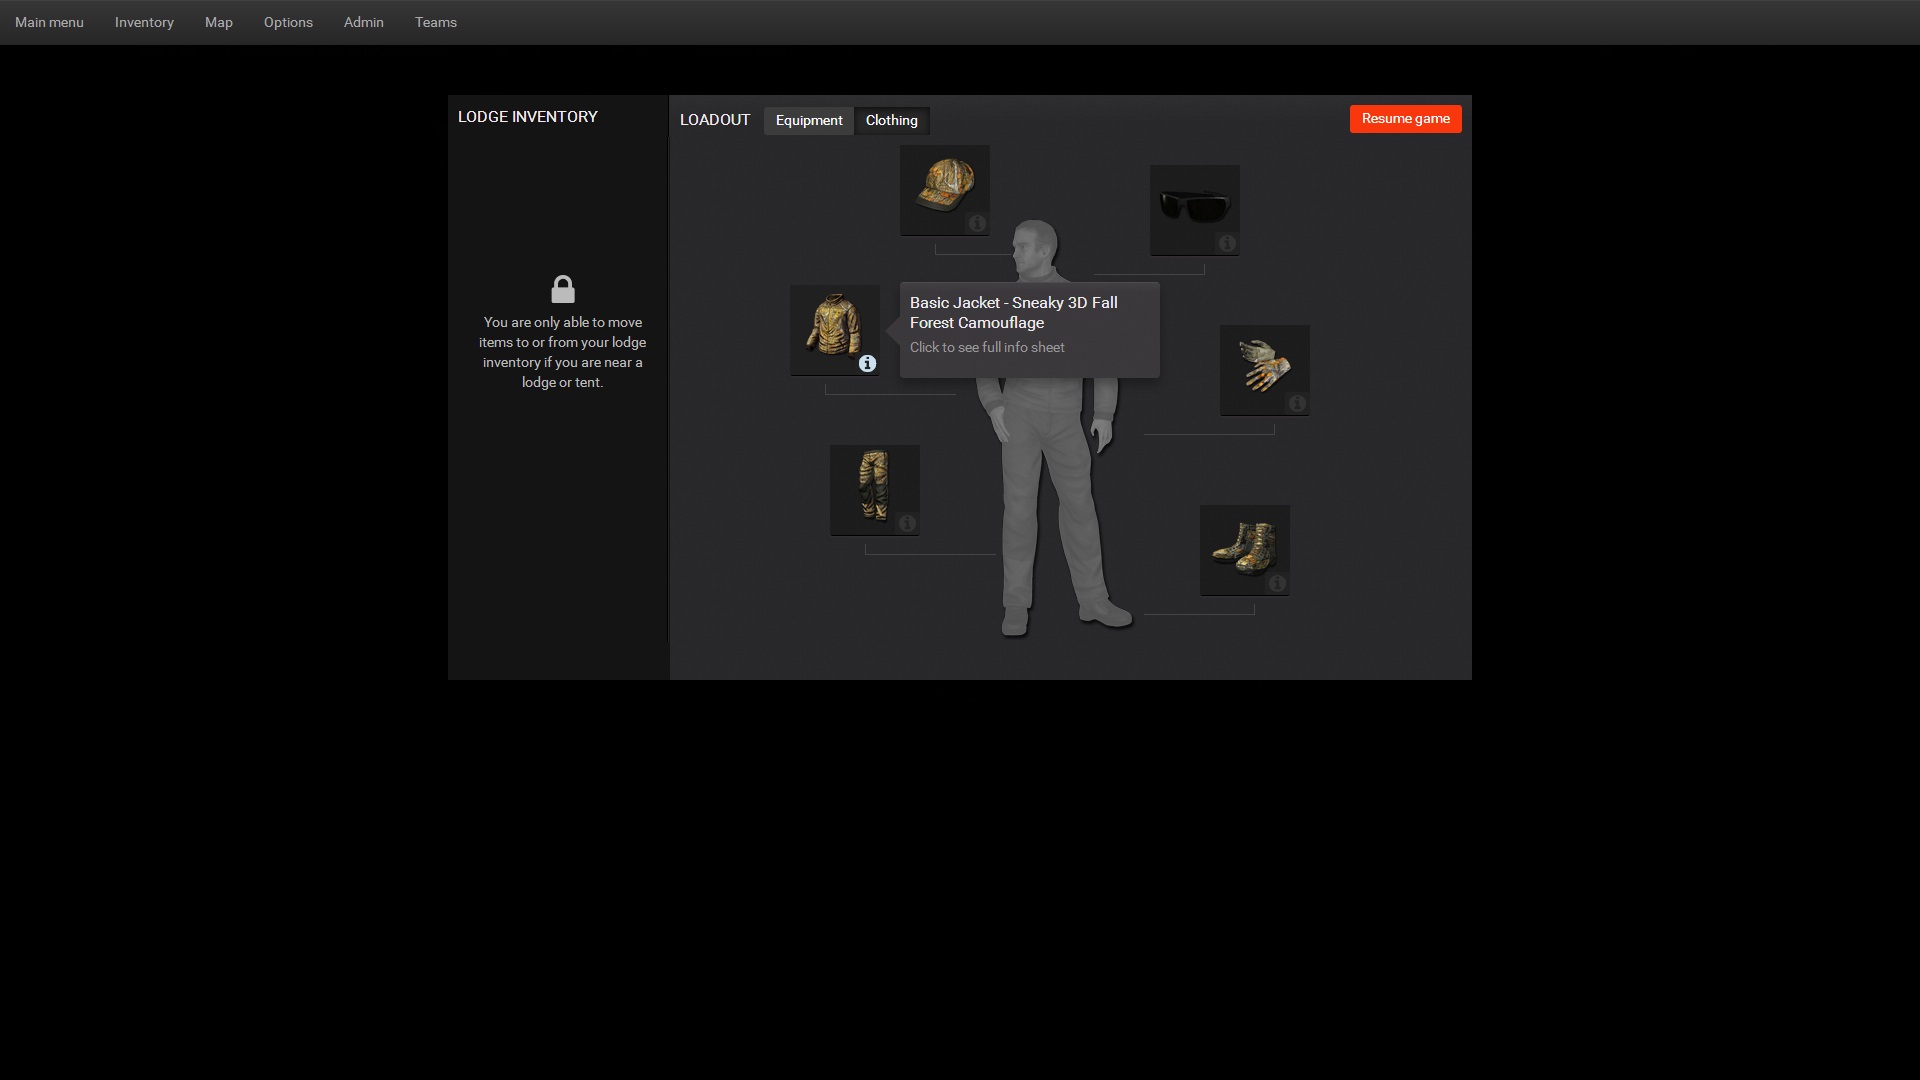Open info for the pants

(x=907, y=524)
